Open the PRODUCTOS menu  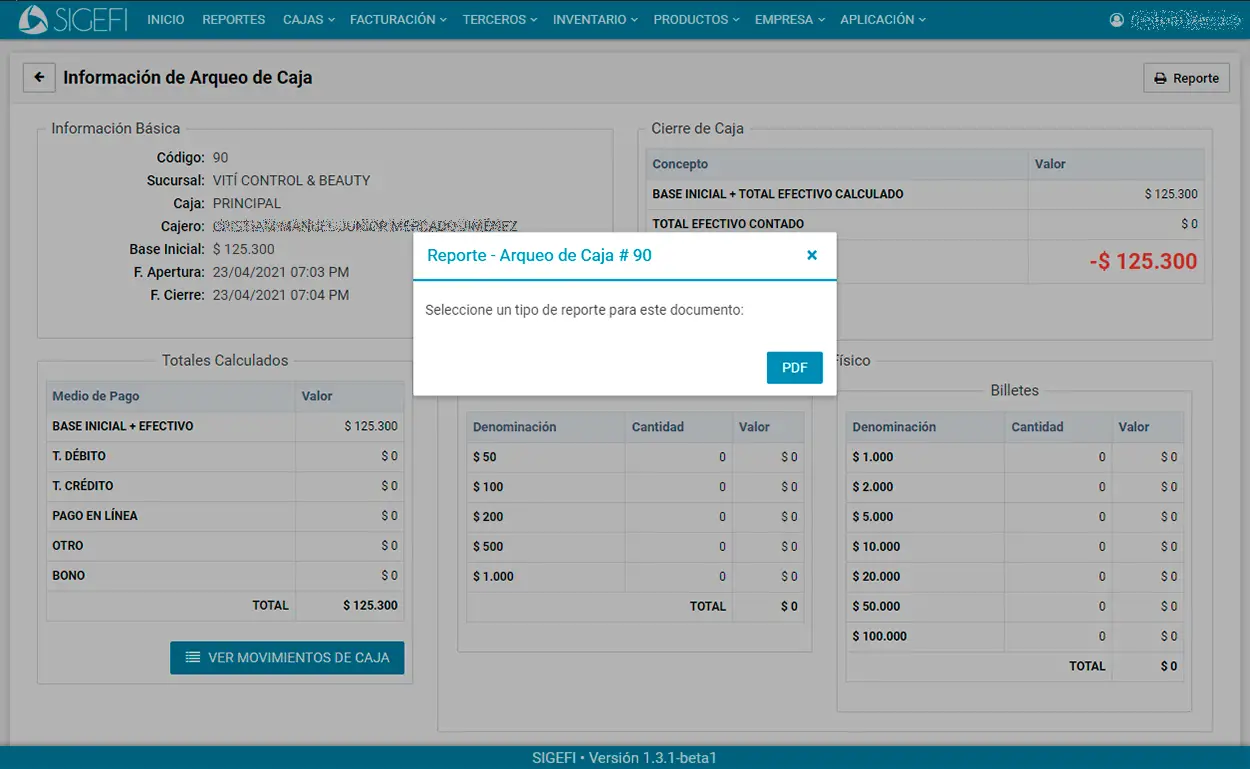696,20
